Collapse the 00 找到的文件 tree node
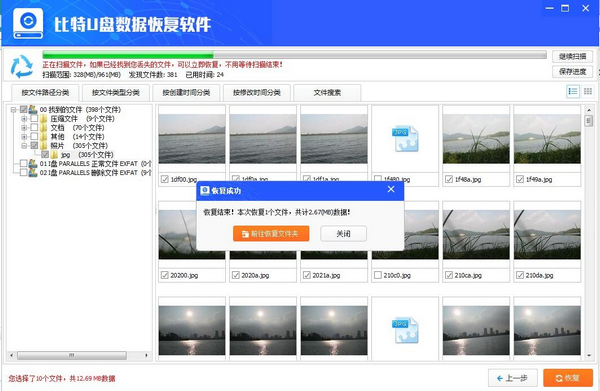 click(13, 110)
